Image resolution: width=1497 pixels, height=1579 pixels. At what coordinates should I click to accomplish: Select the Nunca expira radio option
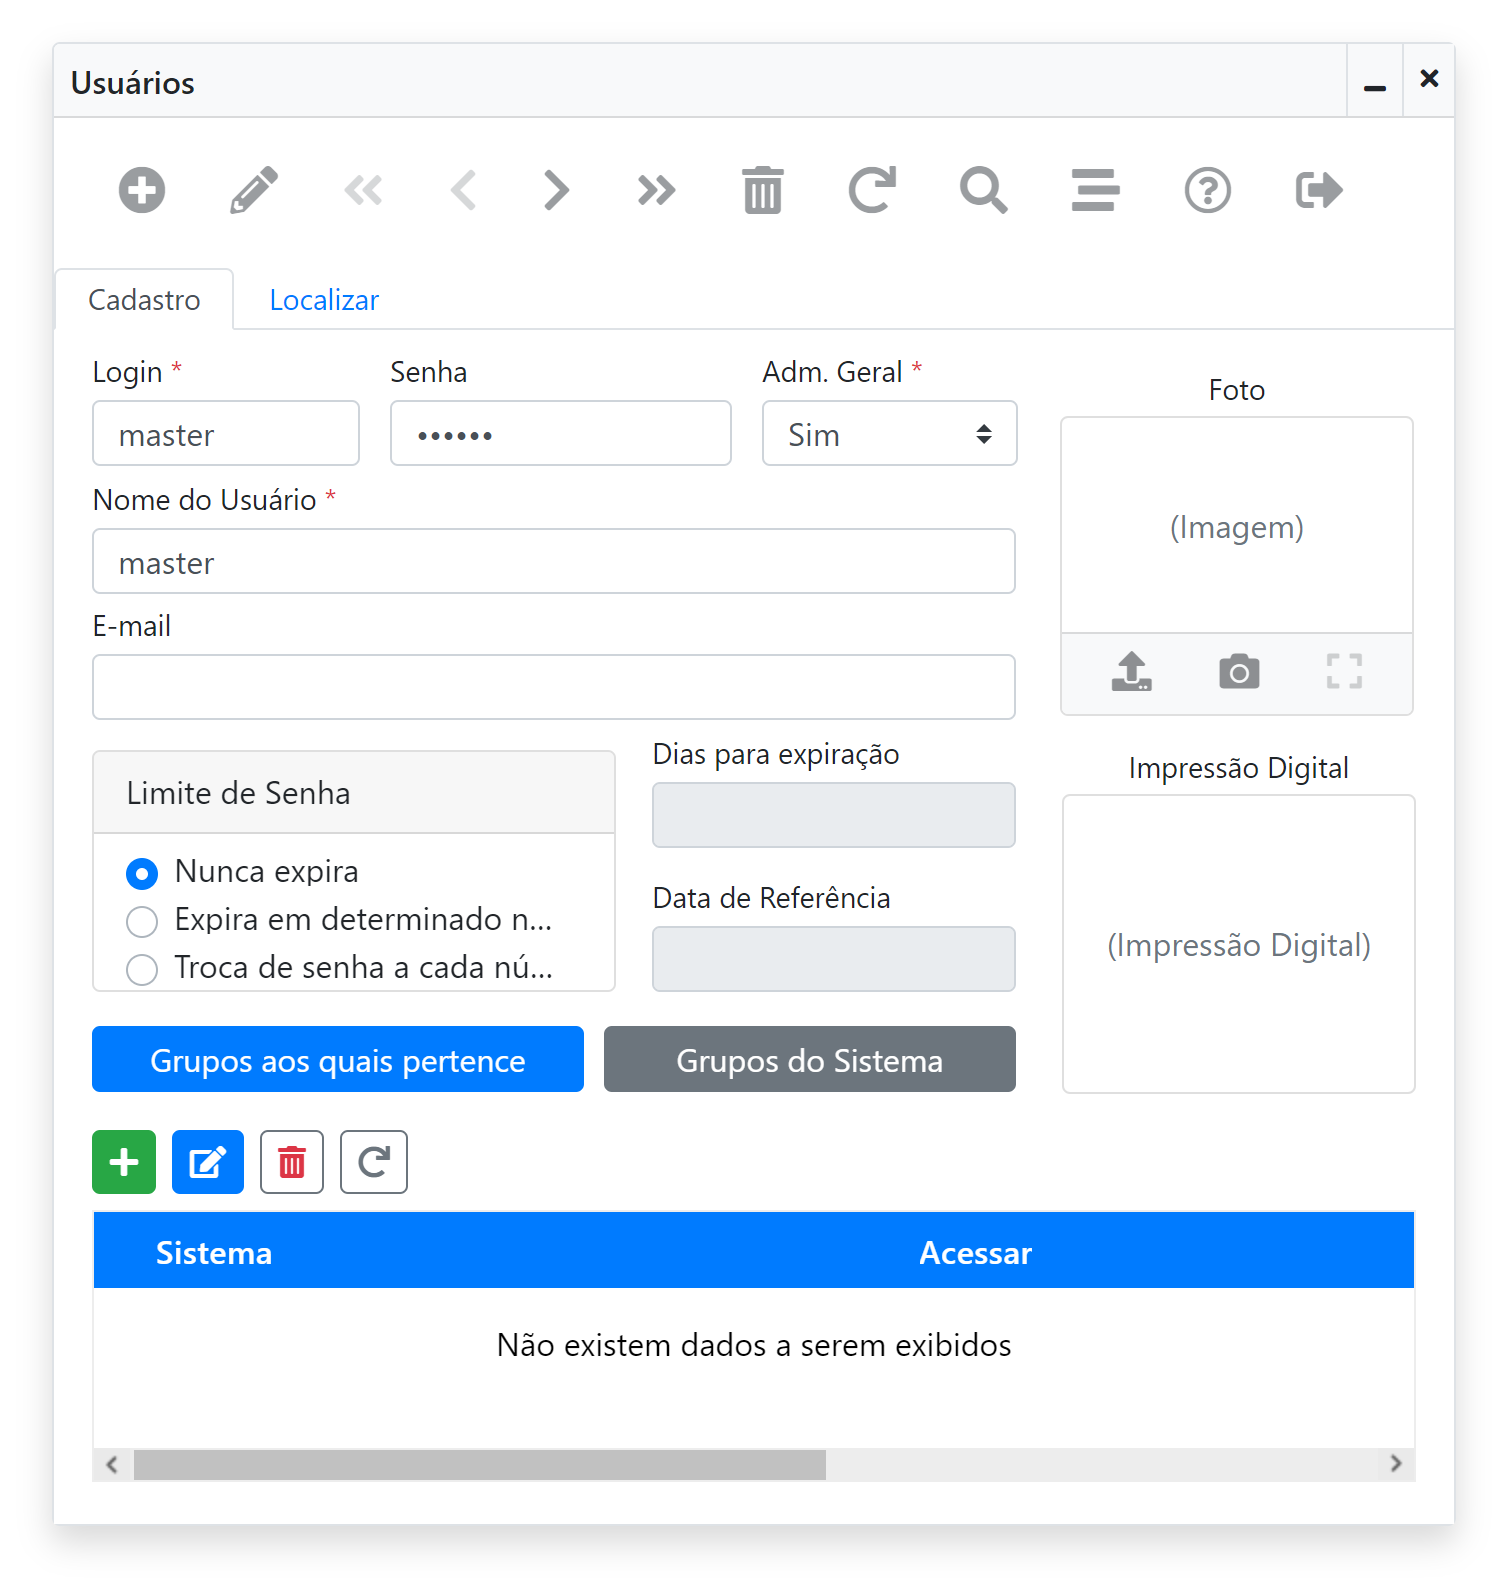pos(142,873)
